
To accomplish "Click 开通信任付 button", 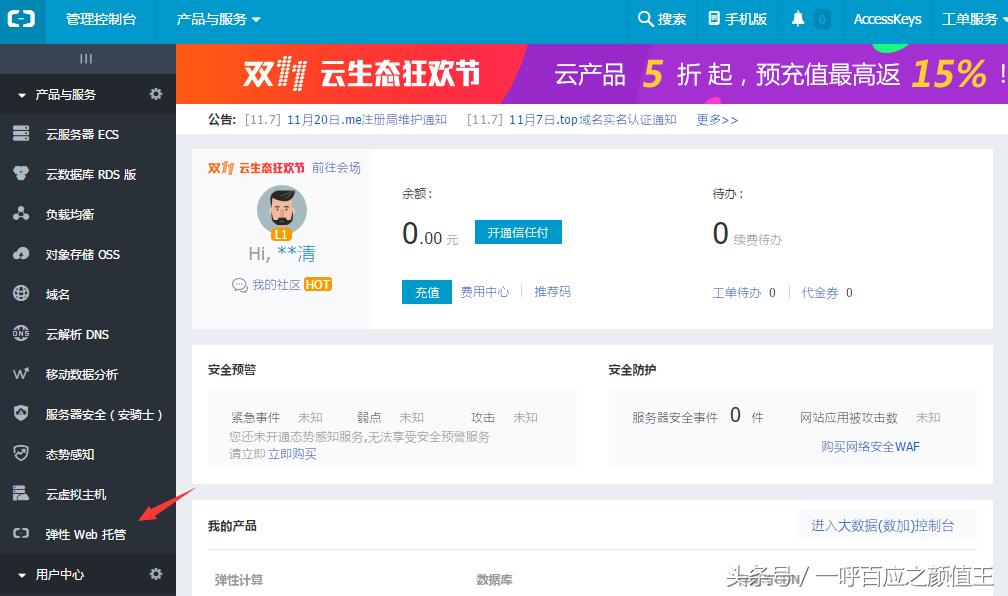I will pos(518,231).
